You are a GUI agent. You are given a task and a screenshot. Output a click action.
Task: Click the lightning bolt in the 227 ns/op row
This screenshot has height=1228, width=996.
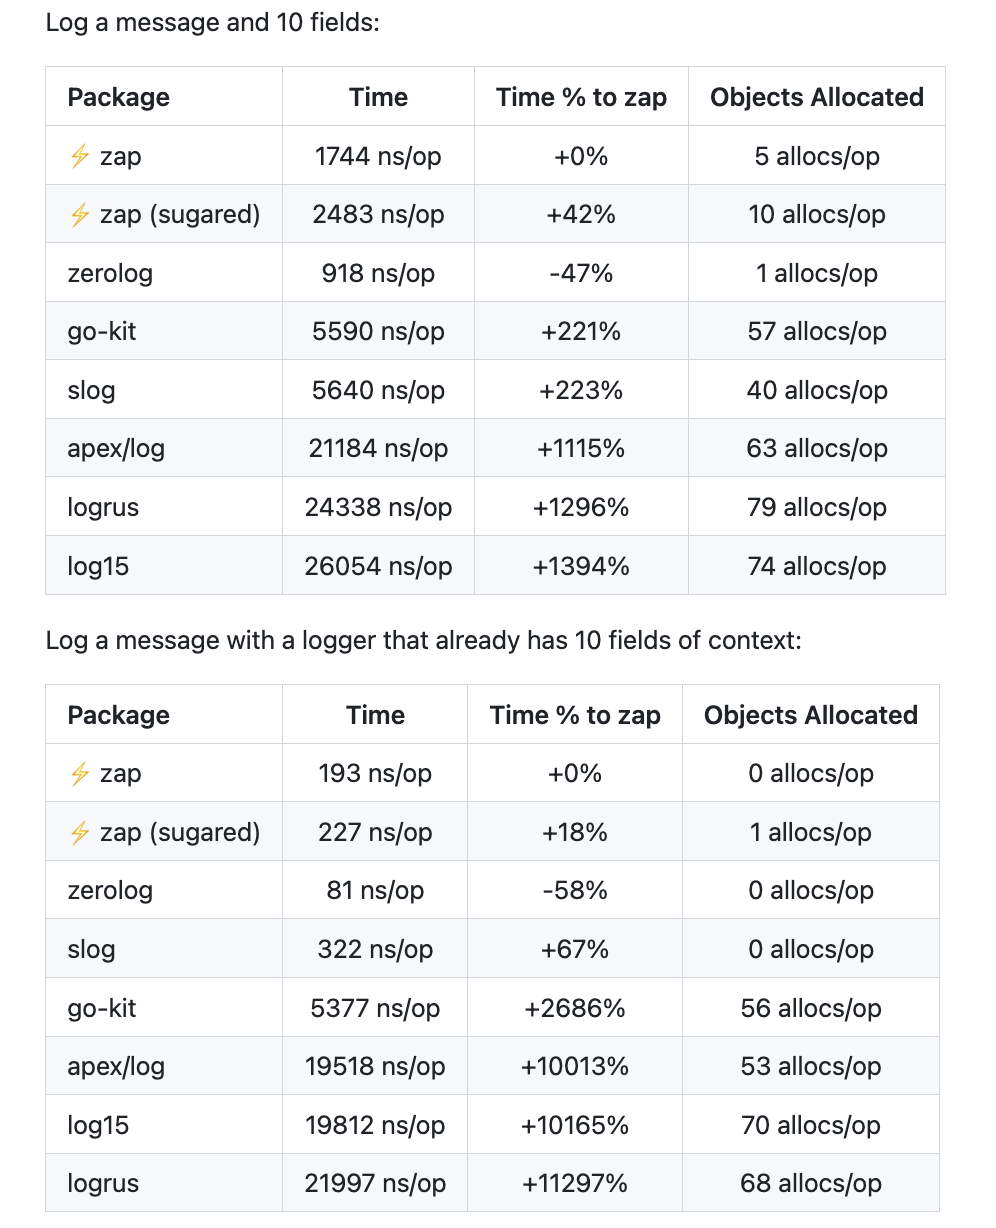click(80, 832)
